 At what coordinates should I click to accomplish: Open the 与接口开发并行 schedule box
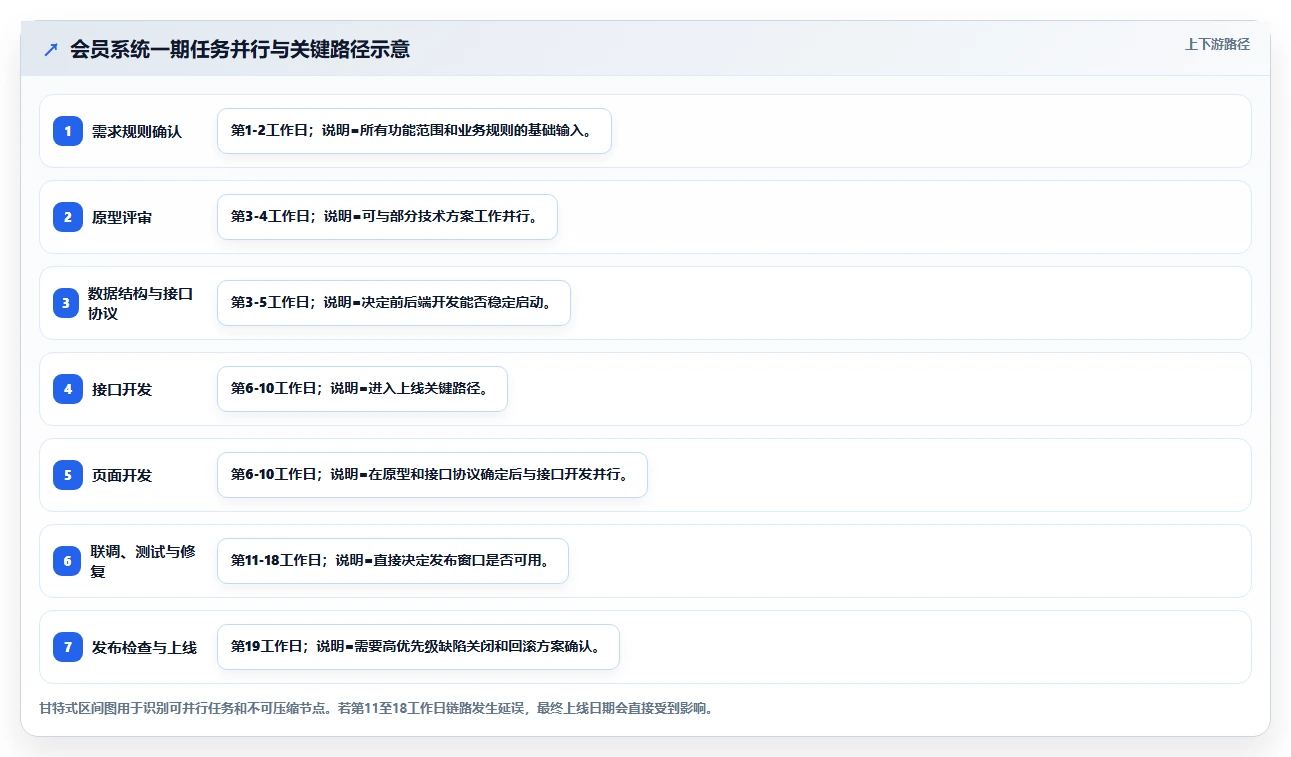tap(432, 475)
